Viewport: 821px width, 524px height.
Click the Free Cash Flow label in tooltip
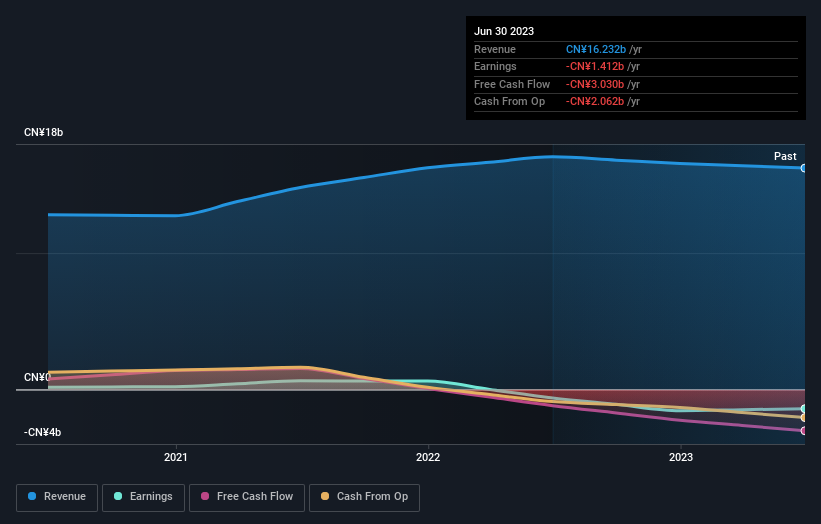click(512, 84)
